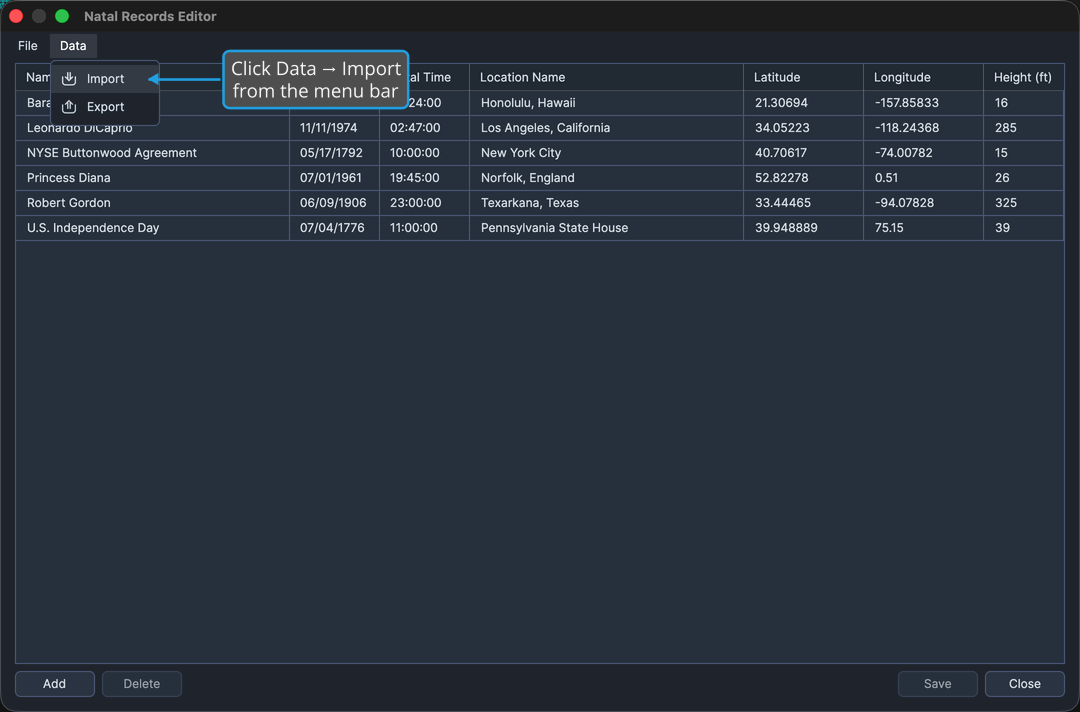Viewport: 1080px width, 712px height.
Task: Click the latitude cell 52.82278
Action: (x=803, y=178)
